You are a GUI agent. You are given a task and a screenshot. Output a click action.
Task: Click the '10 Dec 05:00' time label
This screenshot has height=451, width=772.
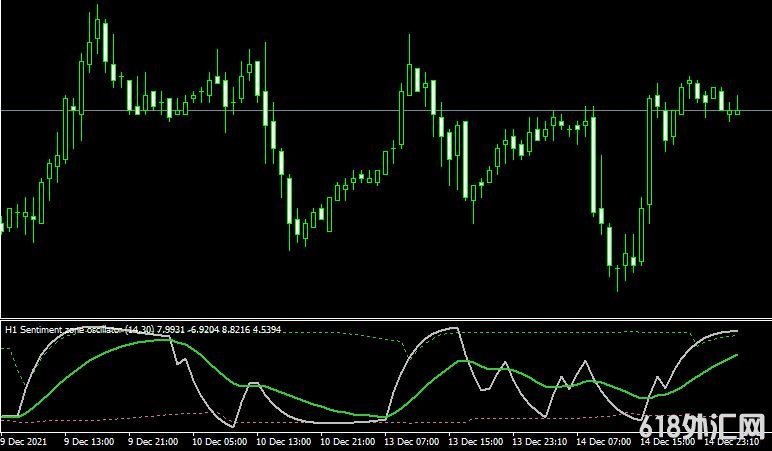(220, 442)
